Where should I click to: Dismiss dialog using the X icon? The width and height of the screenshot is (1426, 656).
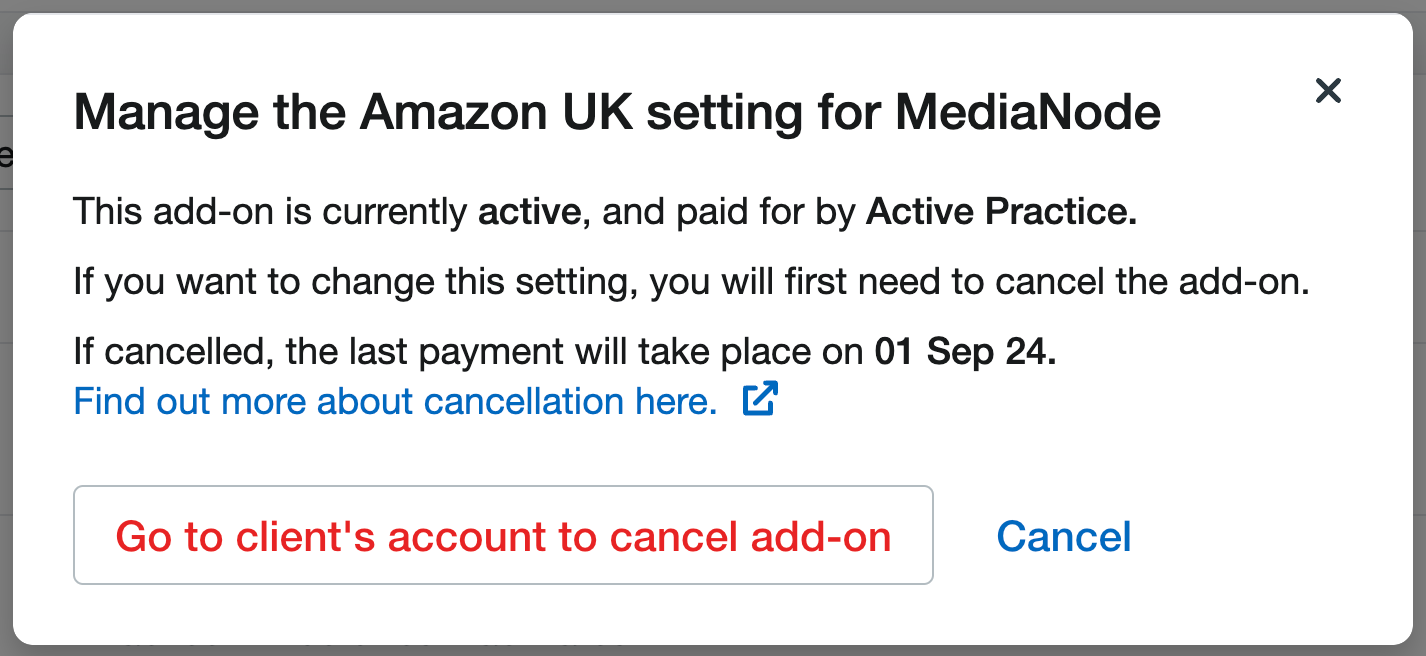1328,91
